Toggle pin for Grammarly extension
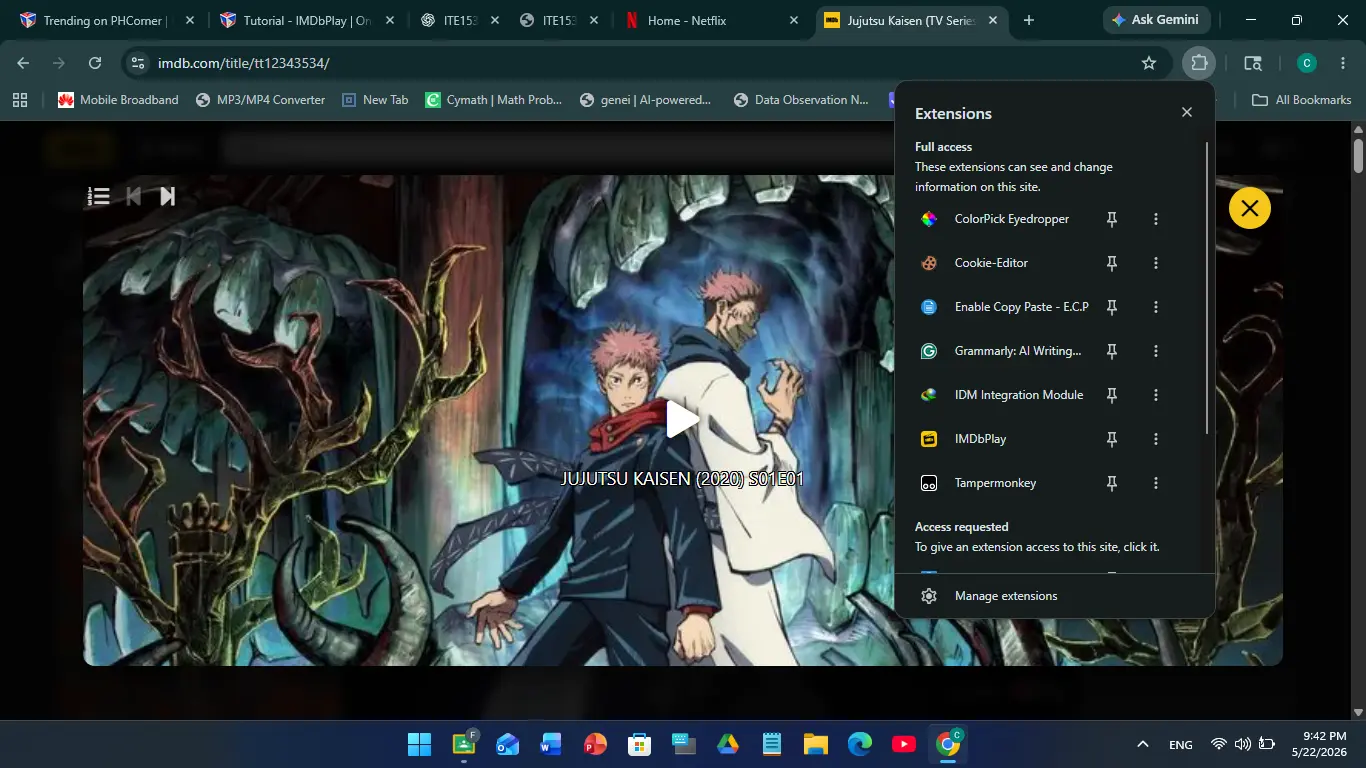This screenshot has width=1366, height=768. coord(1111,351)
